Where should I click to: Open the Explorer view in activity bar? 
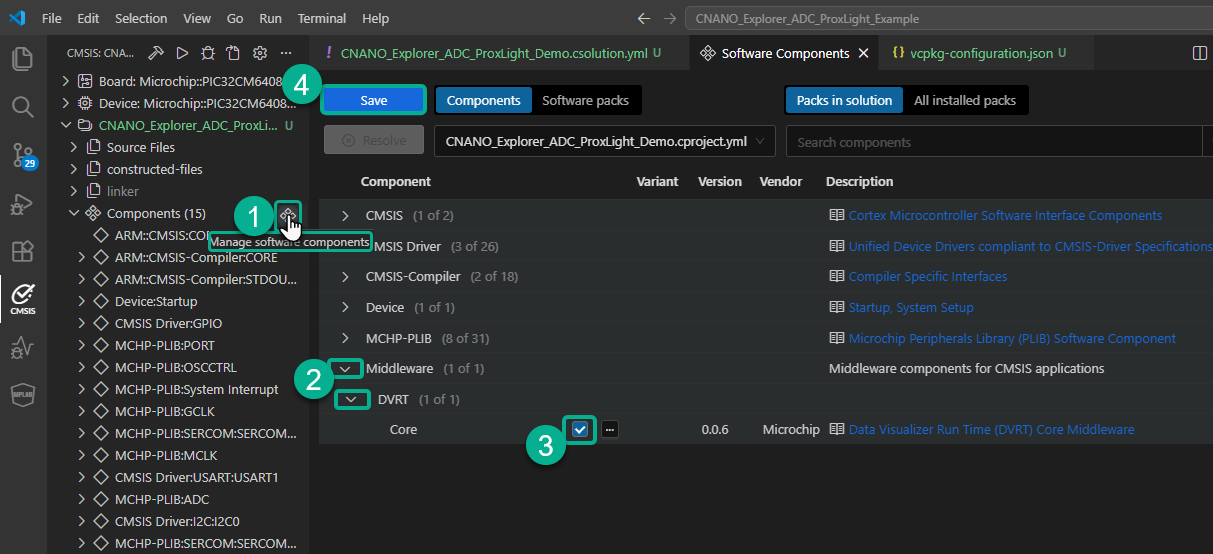click(x=22, y=59)
